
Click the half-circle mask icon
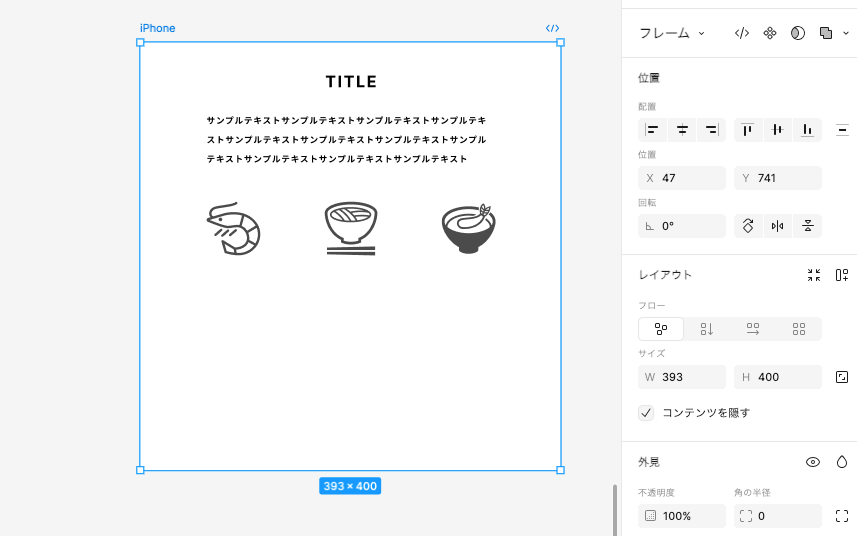pos(798,33)
